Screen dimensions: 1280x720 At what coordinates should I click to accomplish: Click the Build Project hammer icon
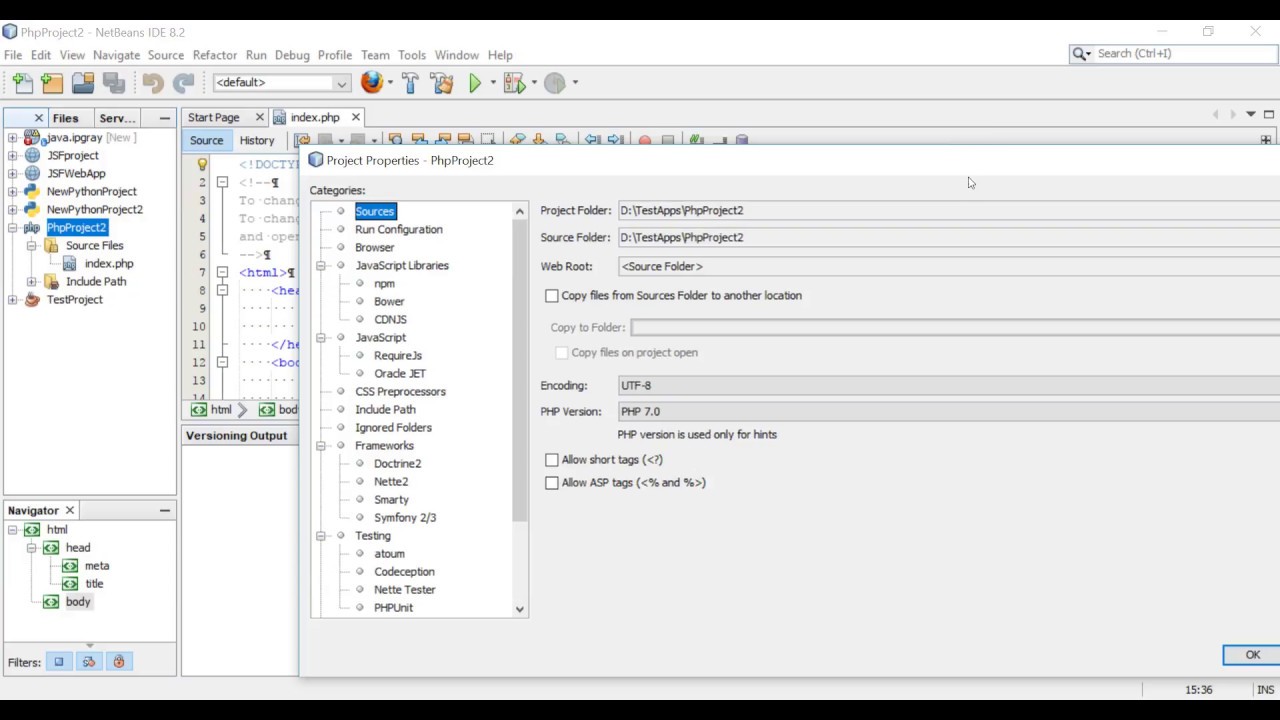tap(410, 83)
